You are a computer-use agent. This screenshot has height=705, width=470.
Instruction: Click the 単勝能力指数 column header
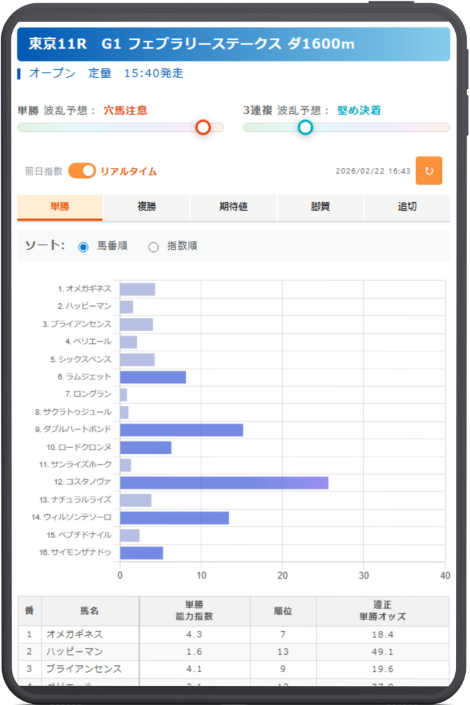194,611
